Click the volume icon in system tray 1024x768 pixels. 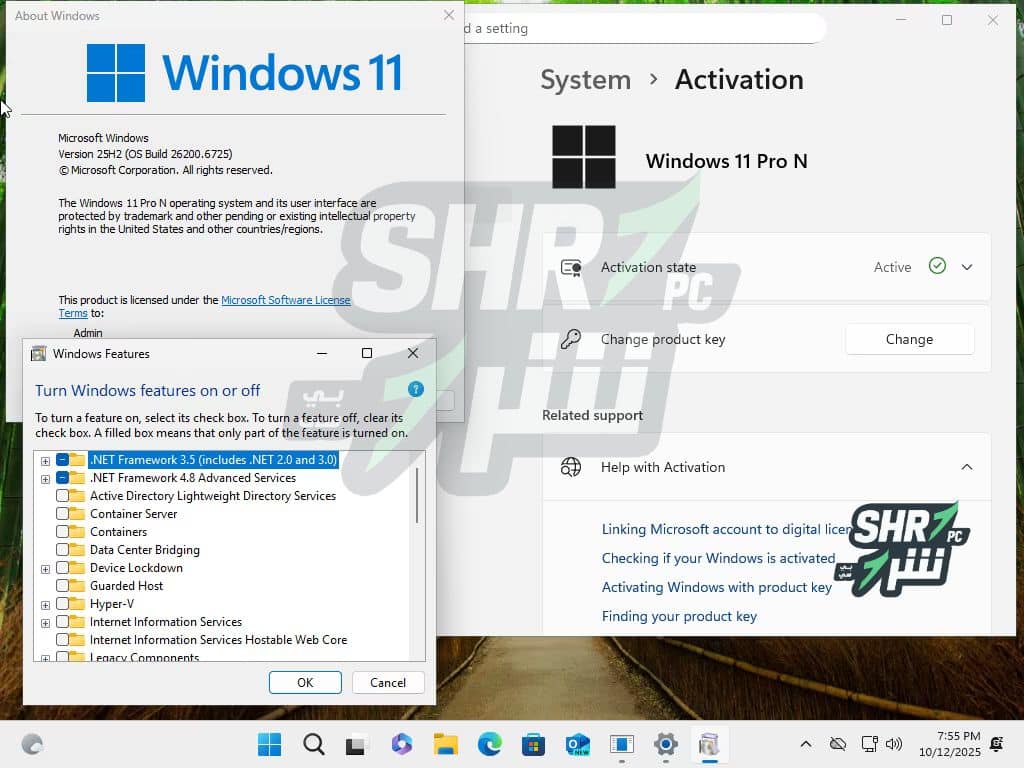[894, 744]
